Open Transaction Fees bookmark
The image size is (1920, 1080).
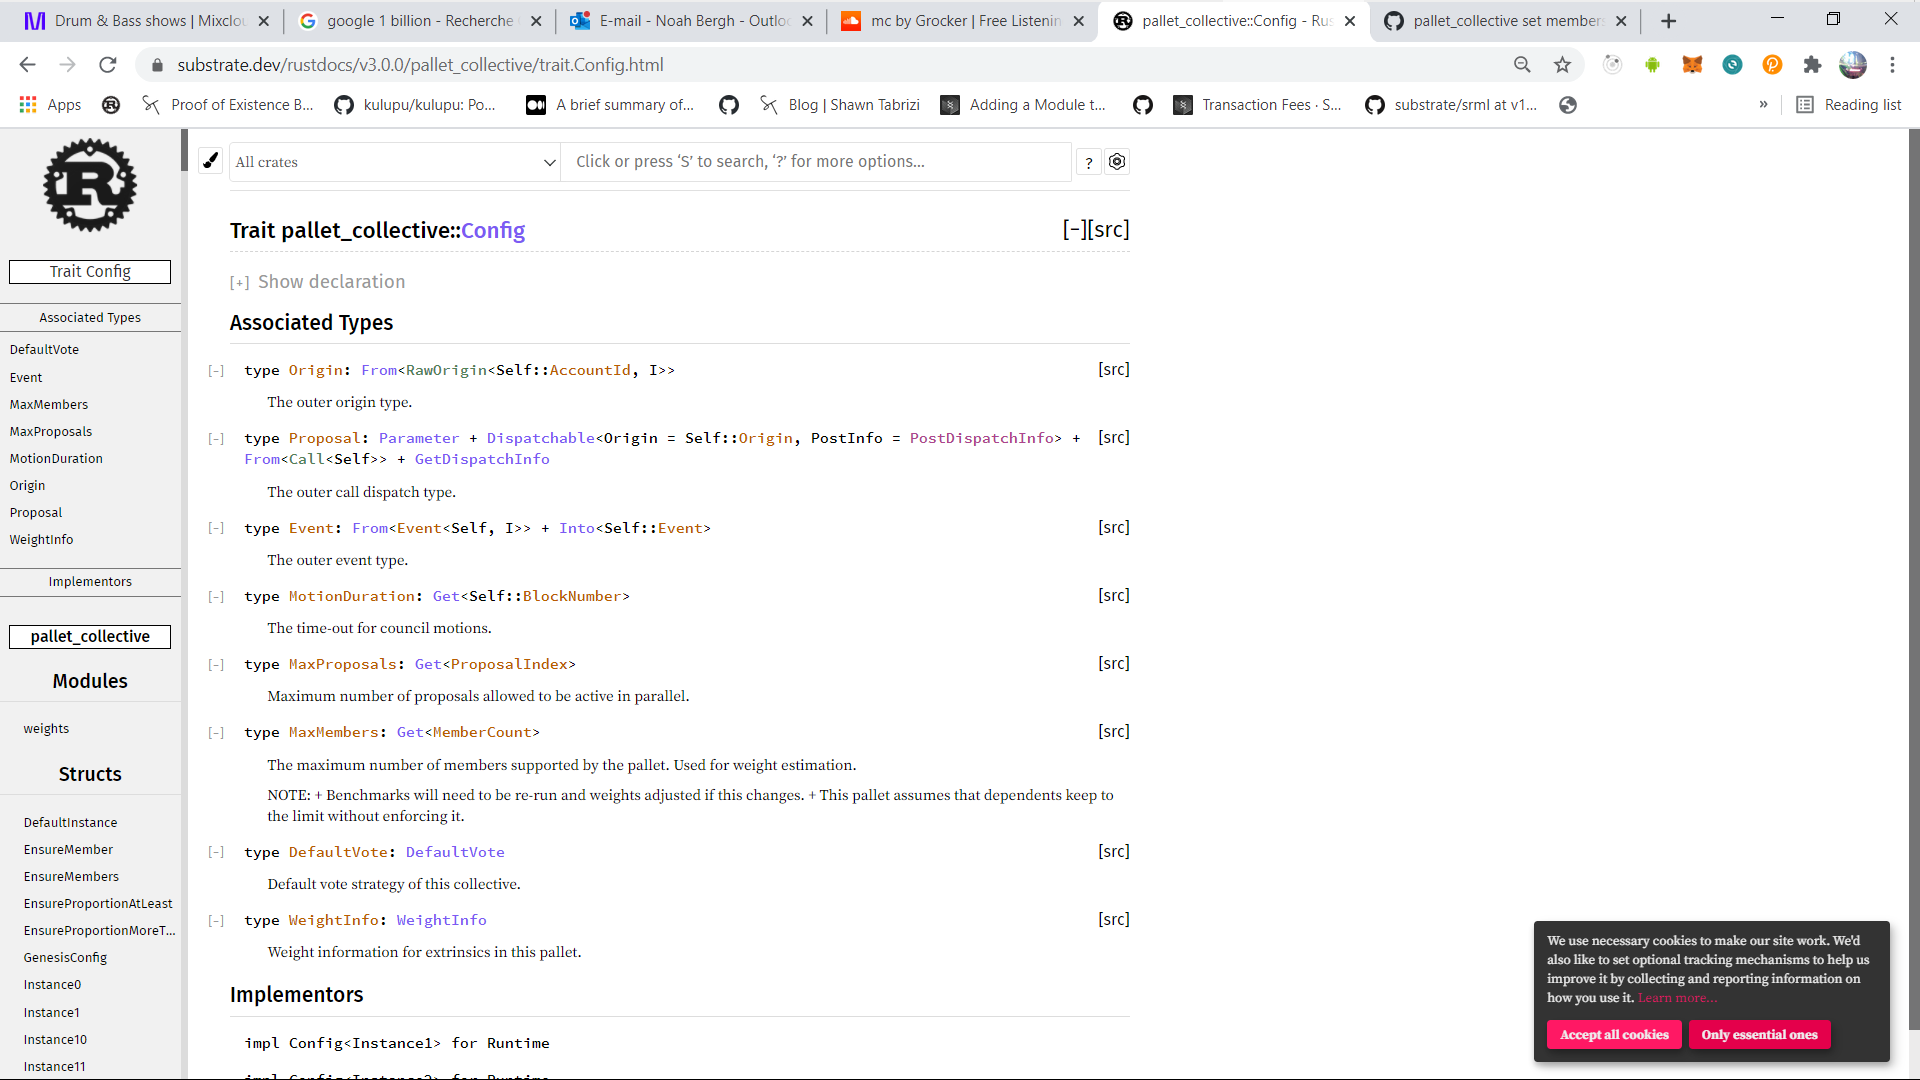pyautogui.click(x=1258, y=105)
